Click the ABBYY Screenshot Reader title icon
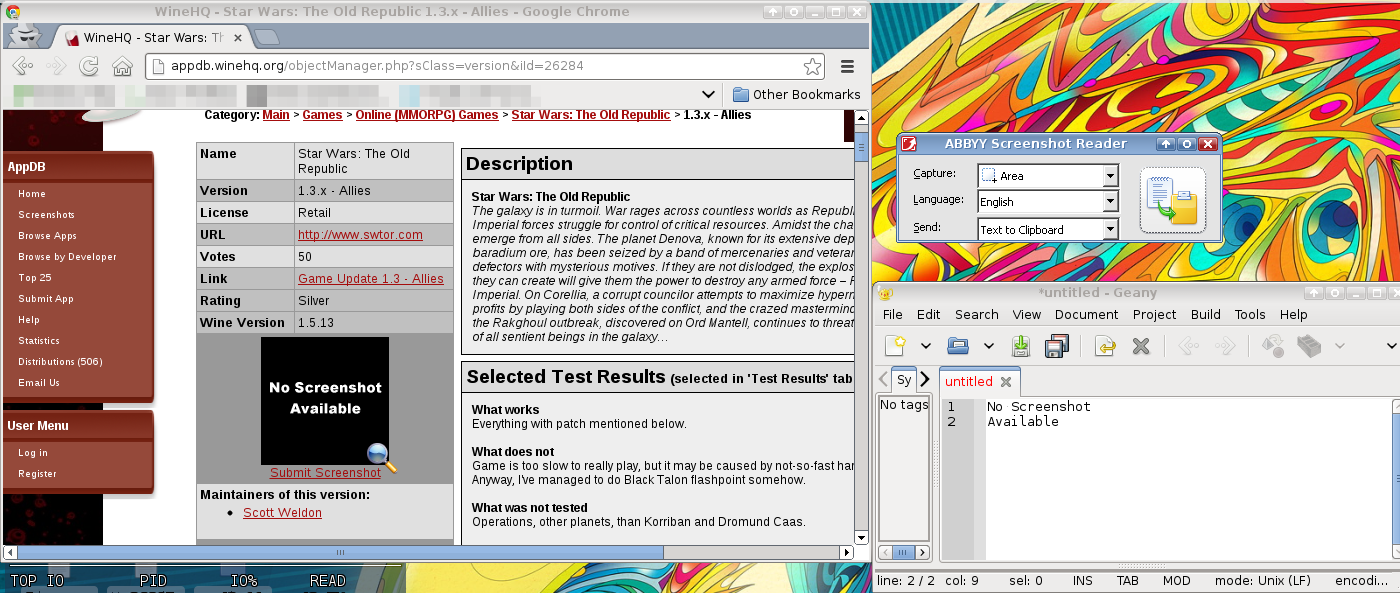Viewport: 1400px width, 593px height. tap(909, 144)
